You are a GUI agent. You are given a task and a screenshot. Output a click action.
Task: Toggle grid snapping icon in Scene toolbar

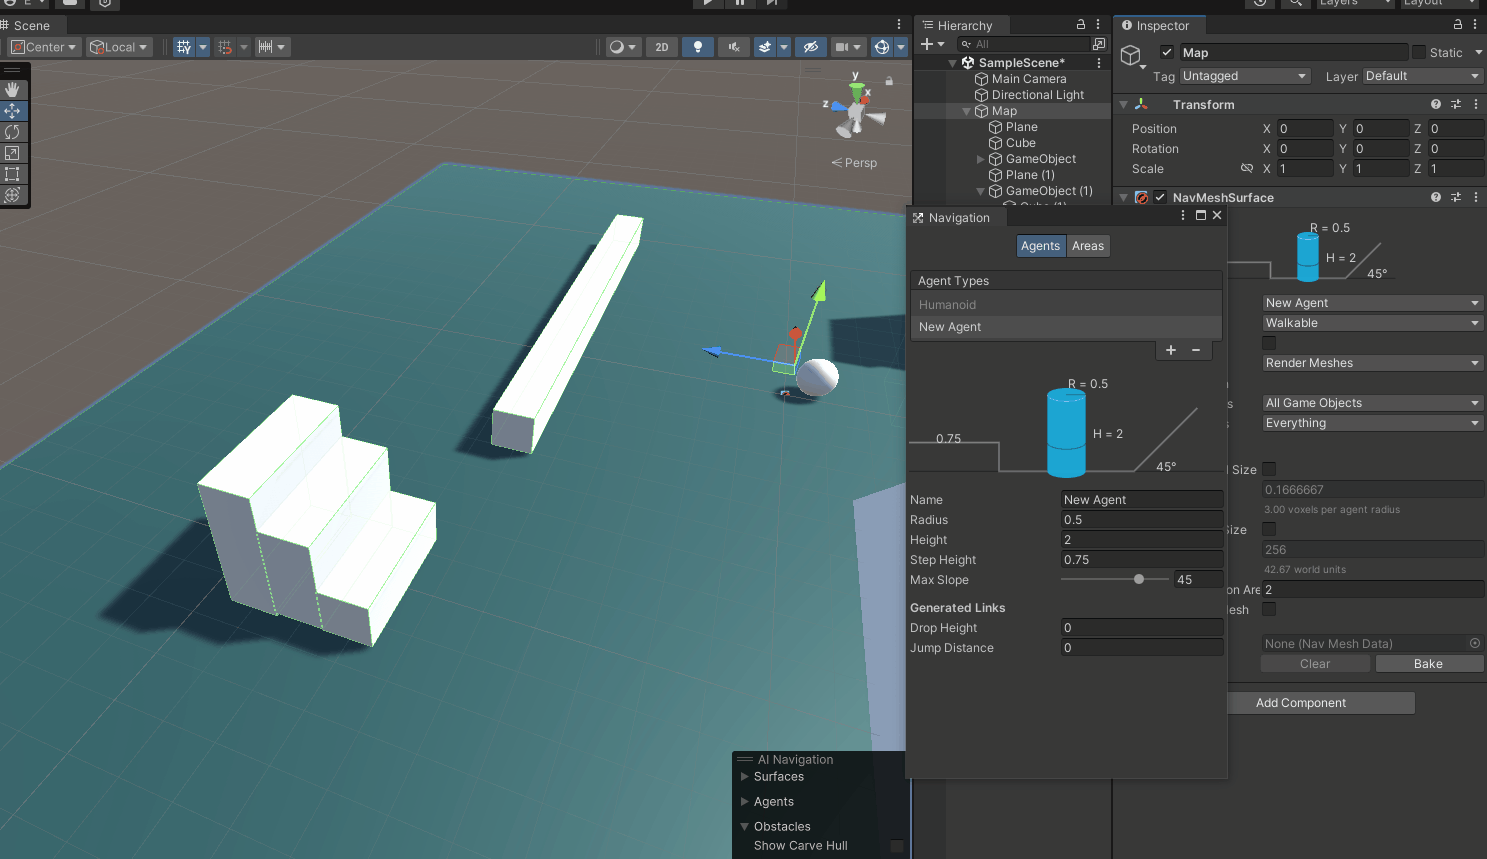tap(184, 47)
